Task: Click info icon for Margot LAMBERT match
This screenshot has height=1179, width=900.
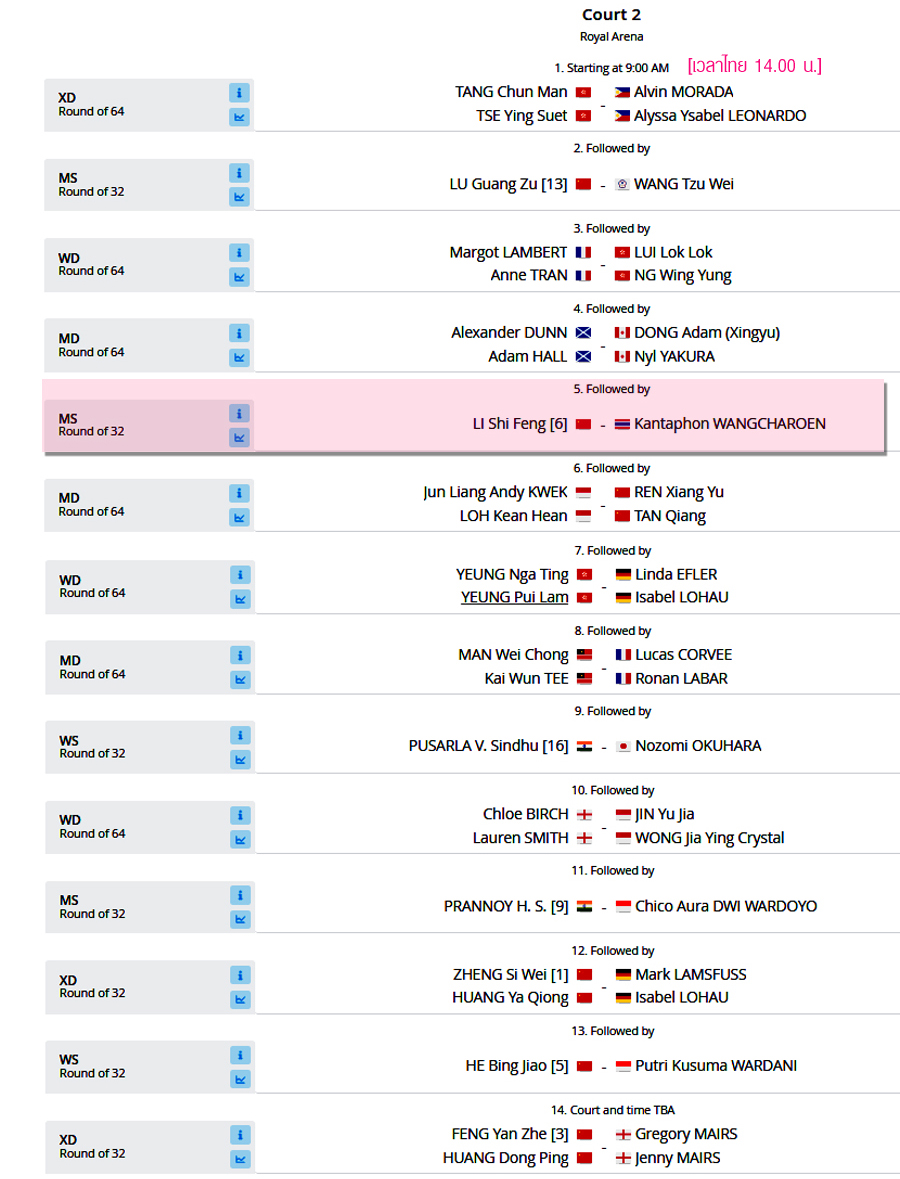Action: coord(239,253)
